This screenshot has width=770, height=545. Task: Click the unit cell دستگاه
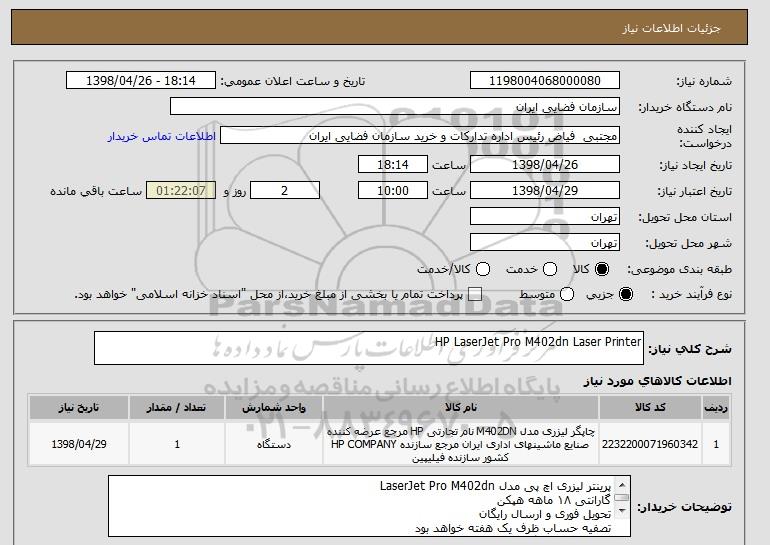274,444
